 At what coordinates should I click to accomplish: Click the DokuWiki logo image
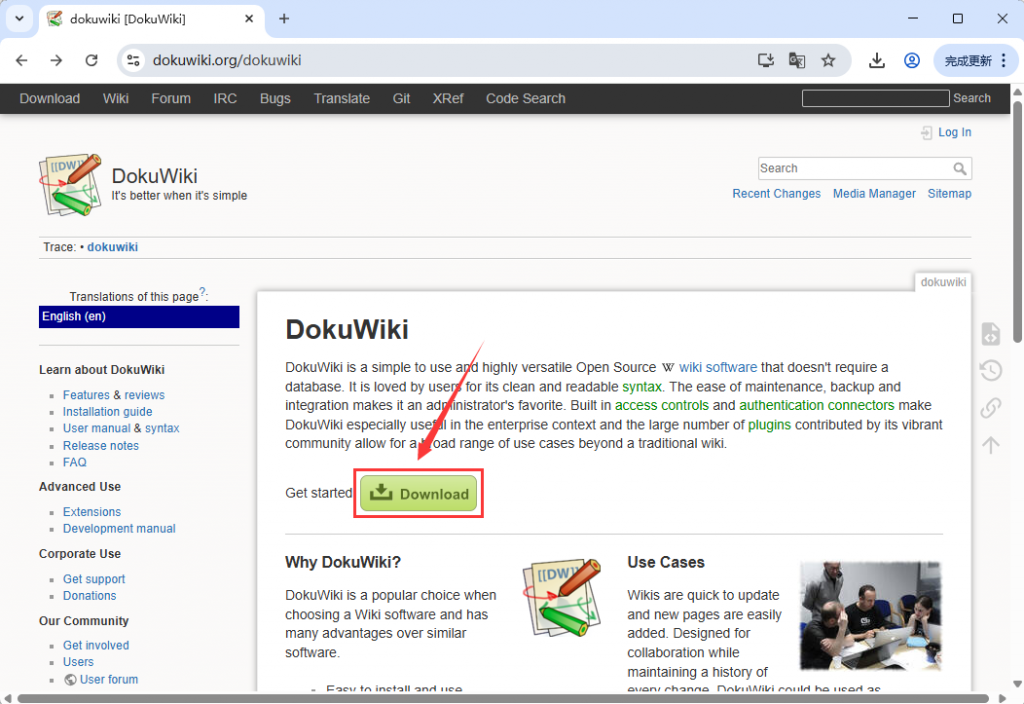pos(70,184)
